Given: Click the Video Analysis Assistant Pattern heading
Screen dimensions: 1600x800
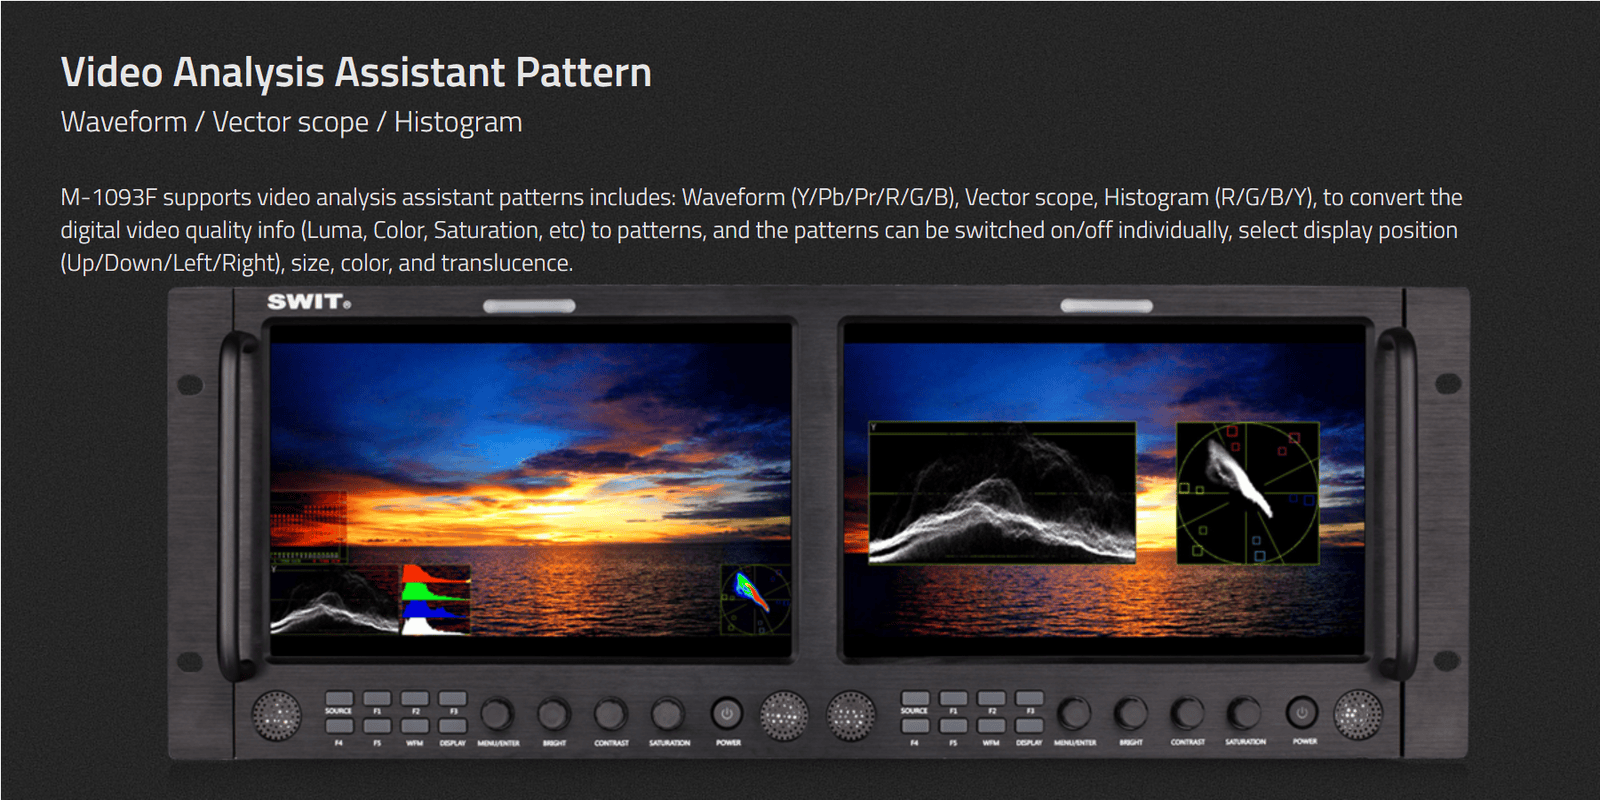Looking at the screenshot, I should click(356, 73).
